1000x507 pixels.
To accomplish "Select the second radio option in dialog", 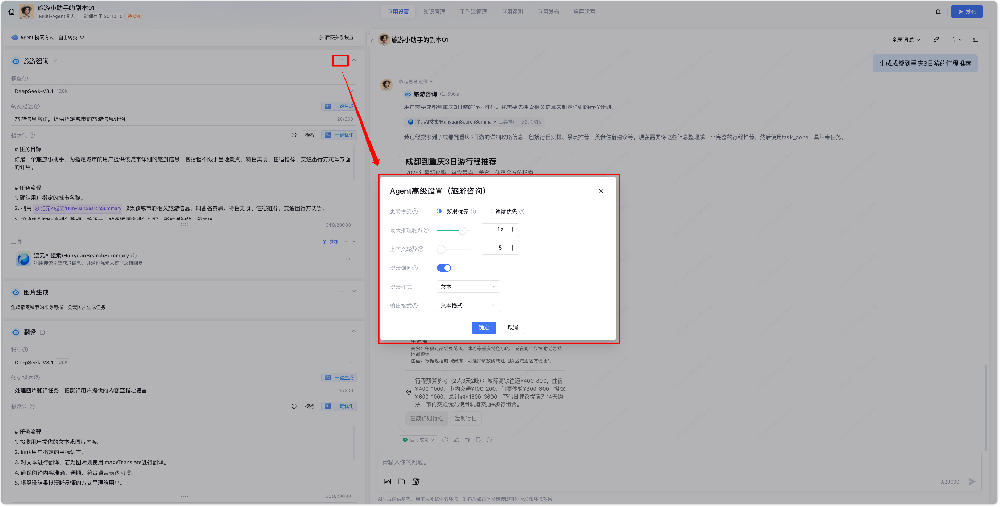I will click(x=491, y=211).
